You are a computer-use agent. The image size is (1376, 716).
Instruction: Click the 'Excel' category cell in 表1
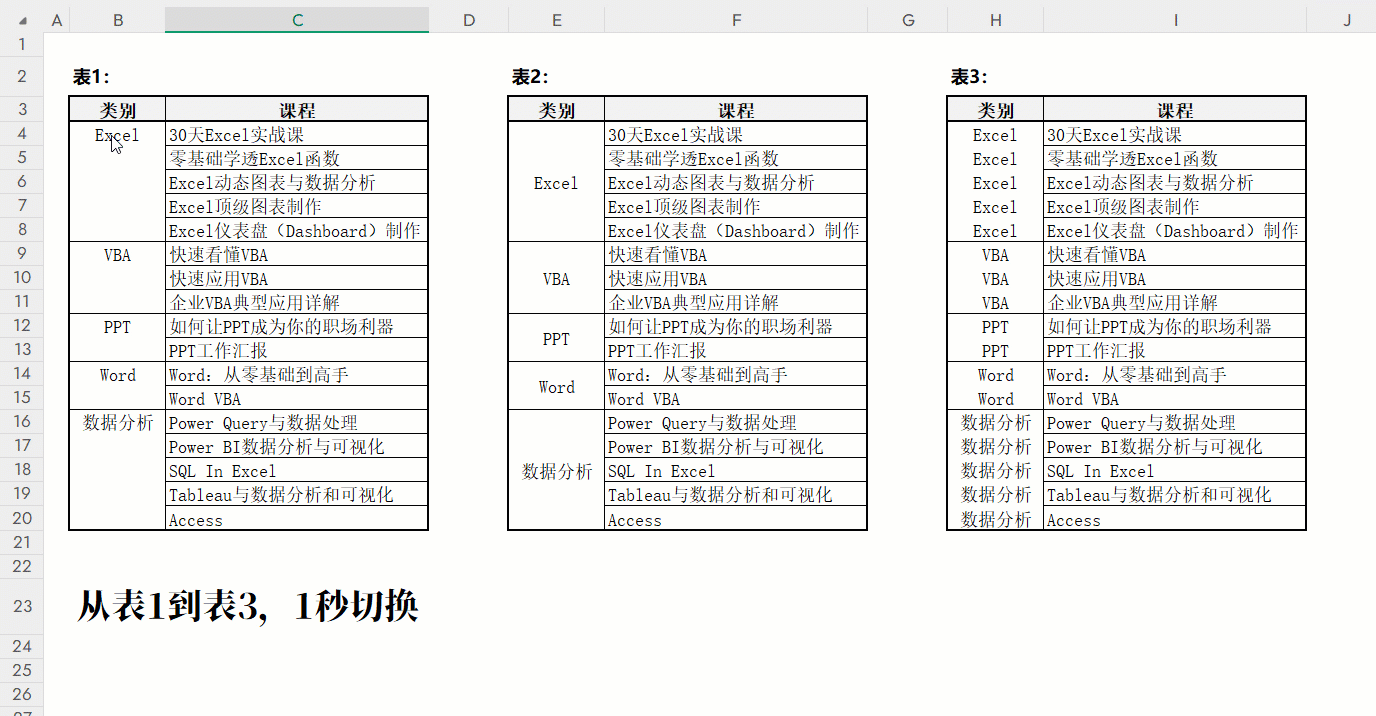(x=117, y=134)
